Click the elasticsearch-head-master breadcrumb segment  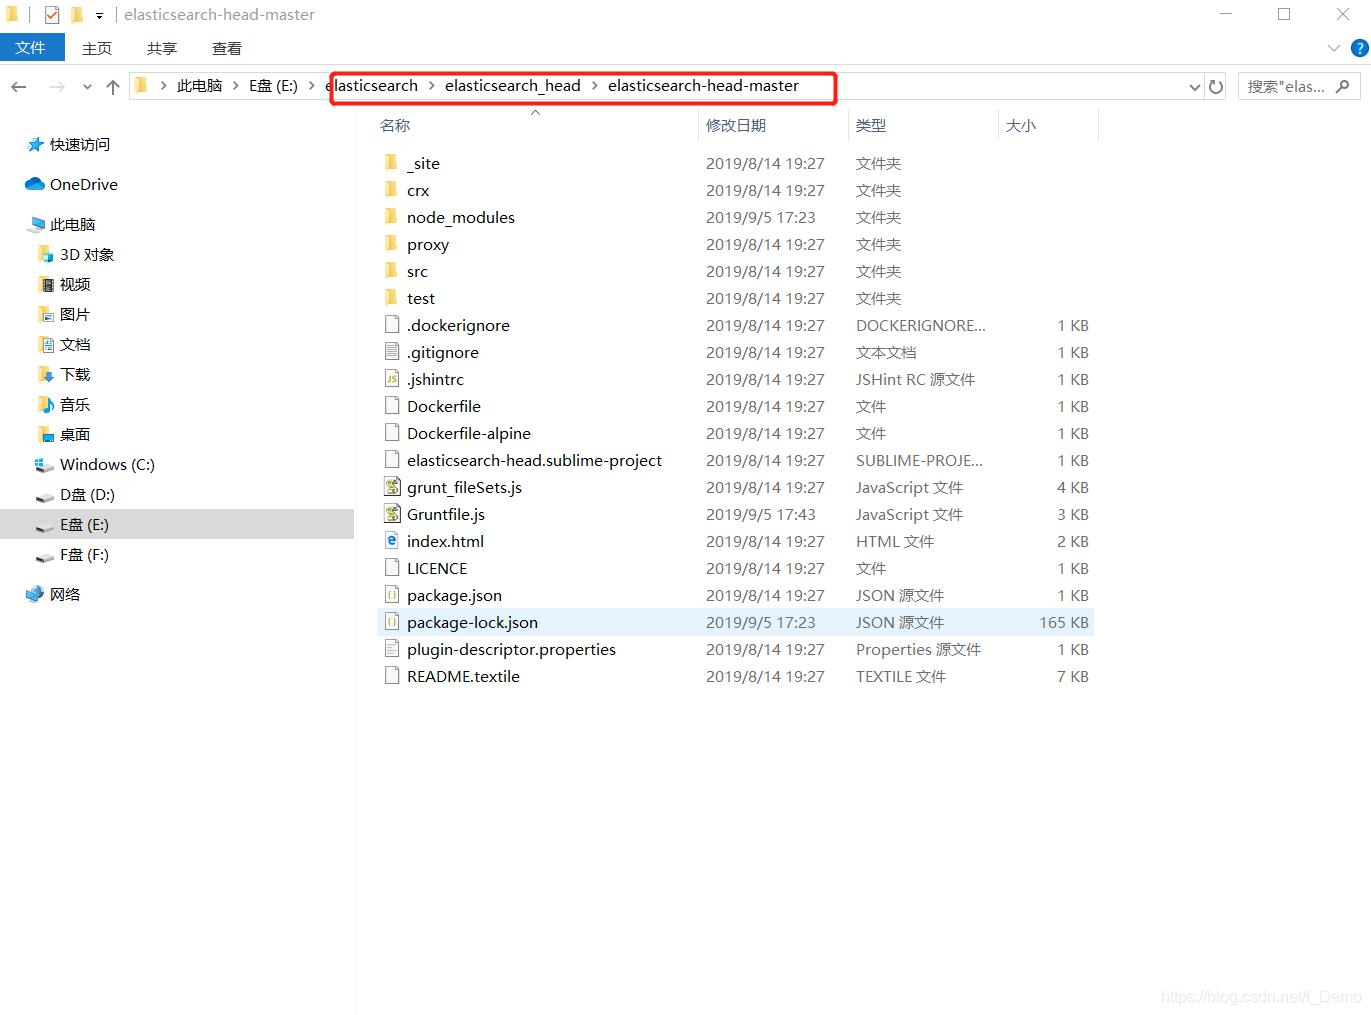(x=703, y=86)
